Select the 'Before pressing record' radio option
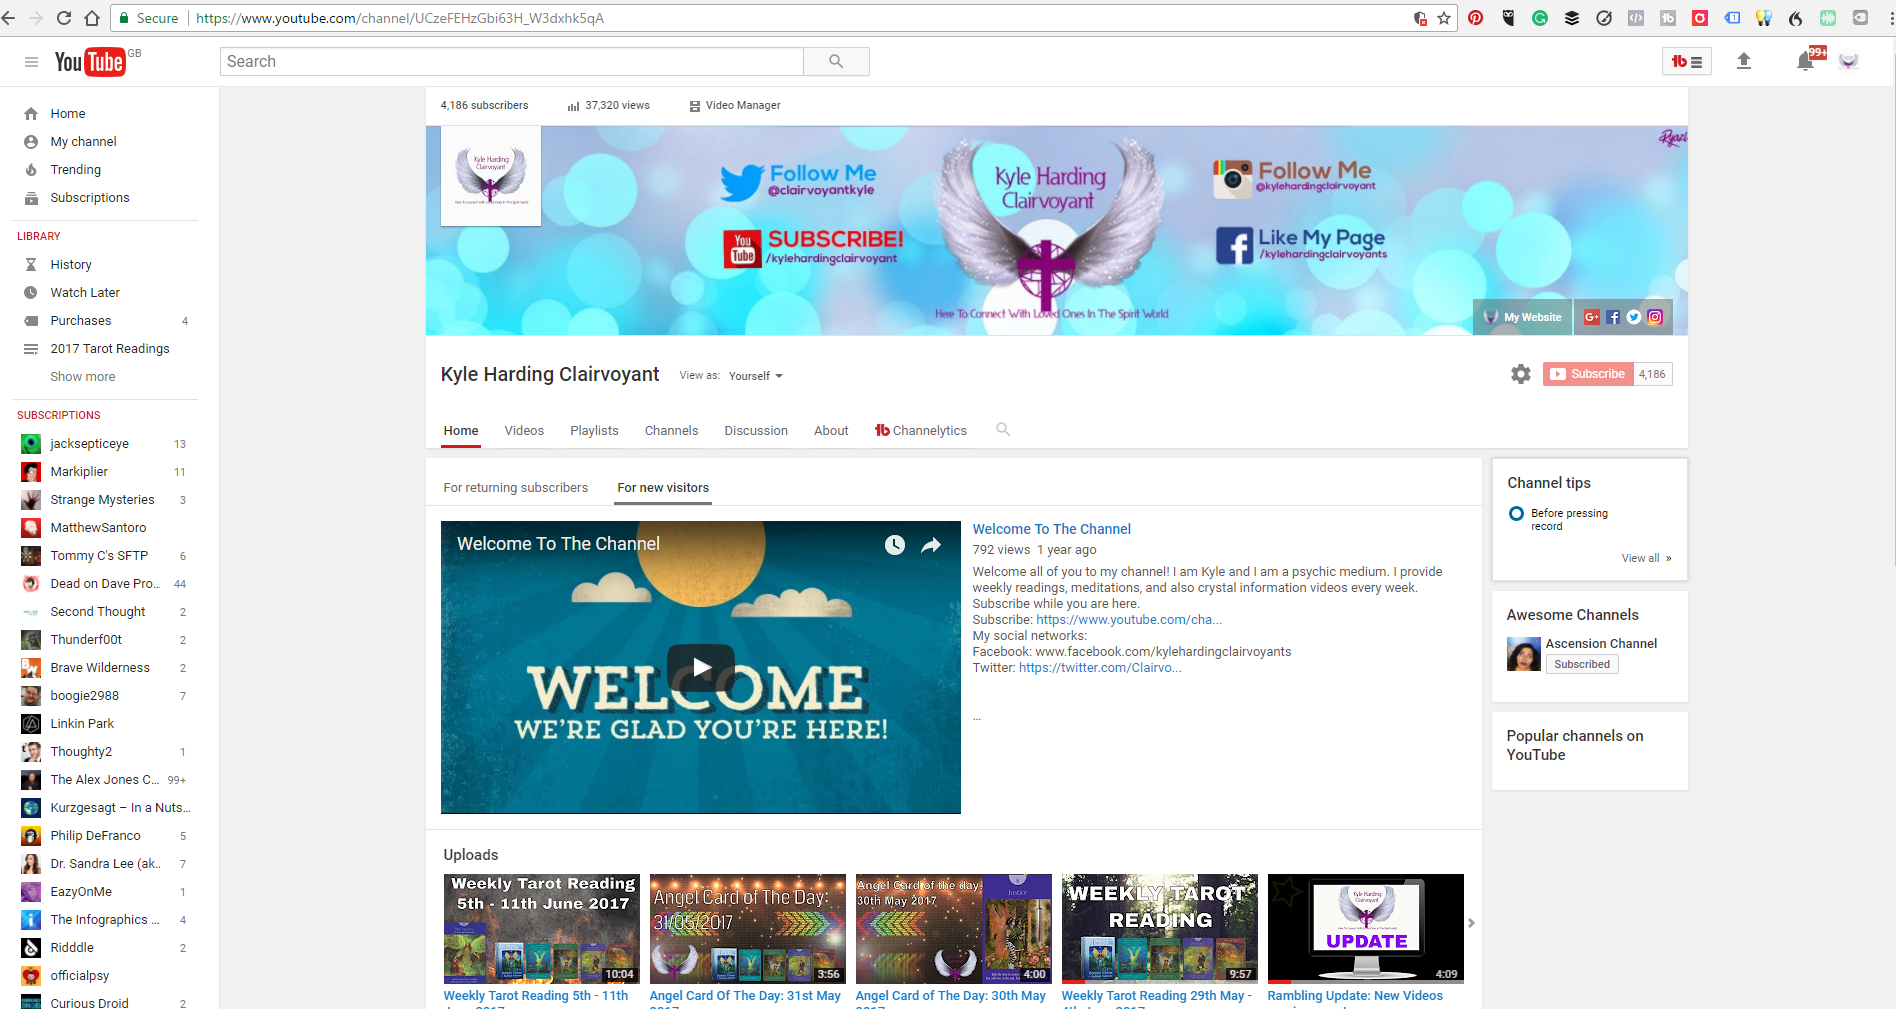This screenshot has height=1009, width=1896. coord(1516,514)
